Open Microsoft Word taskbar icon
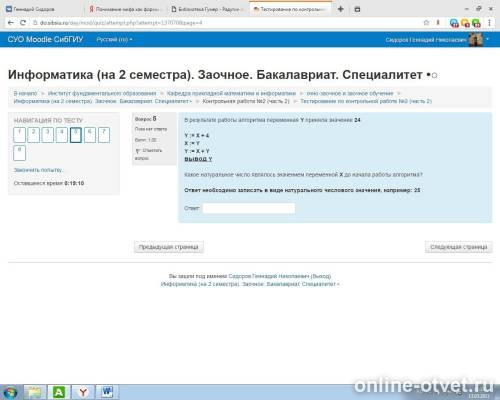500x400 pixels. coord(107,392)
